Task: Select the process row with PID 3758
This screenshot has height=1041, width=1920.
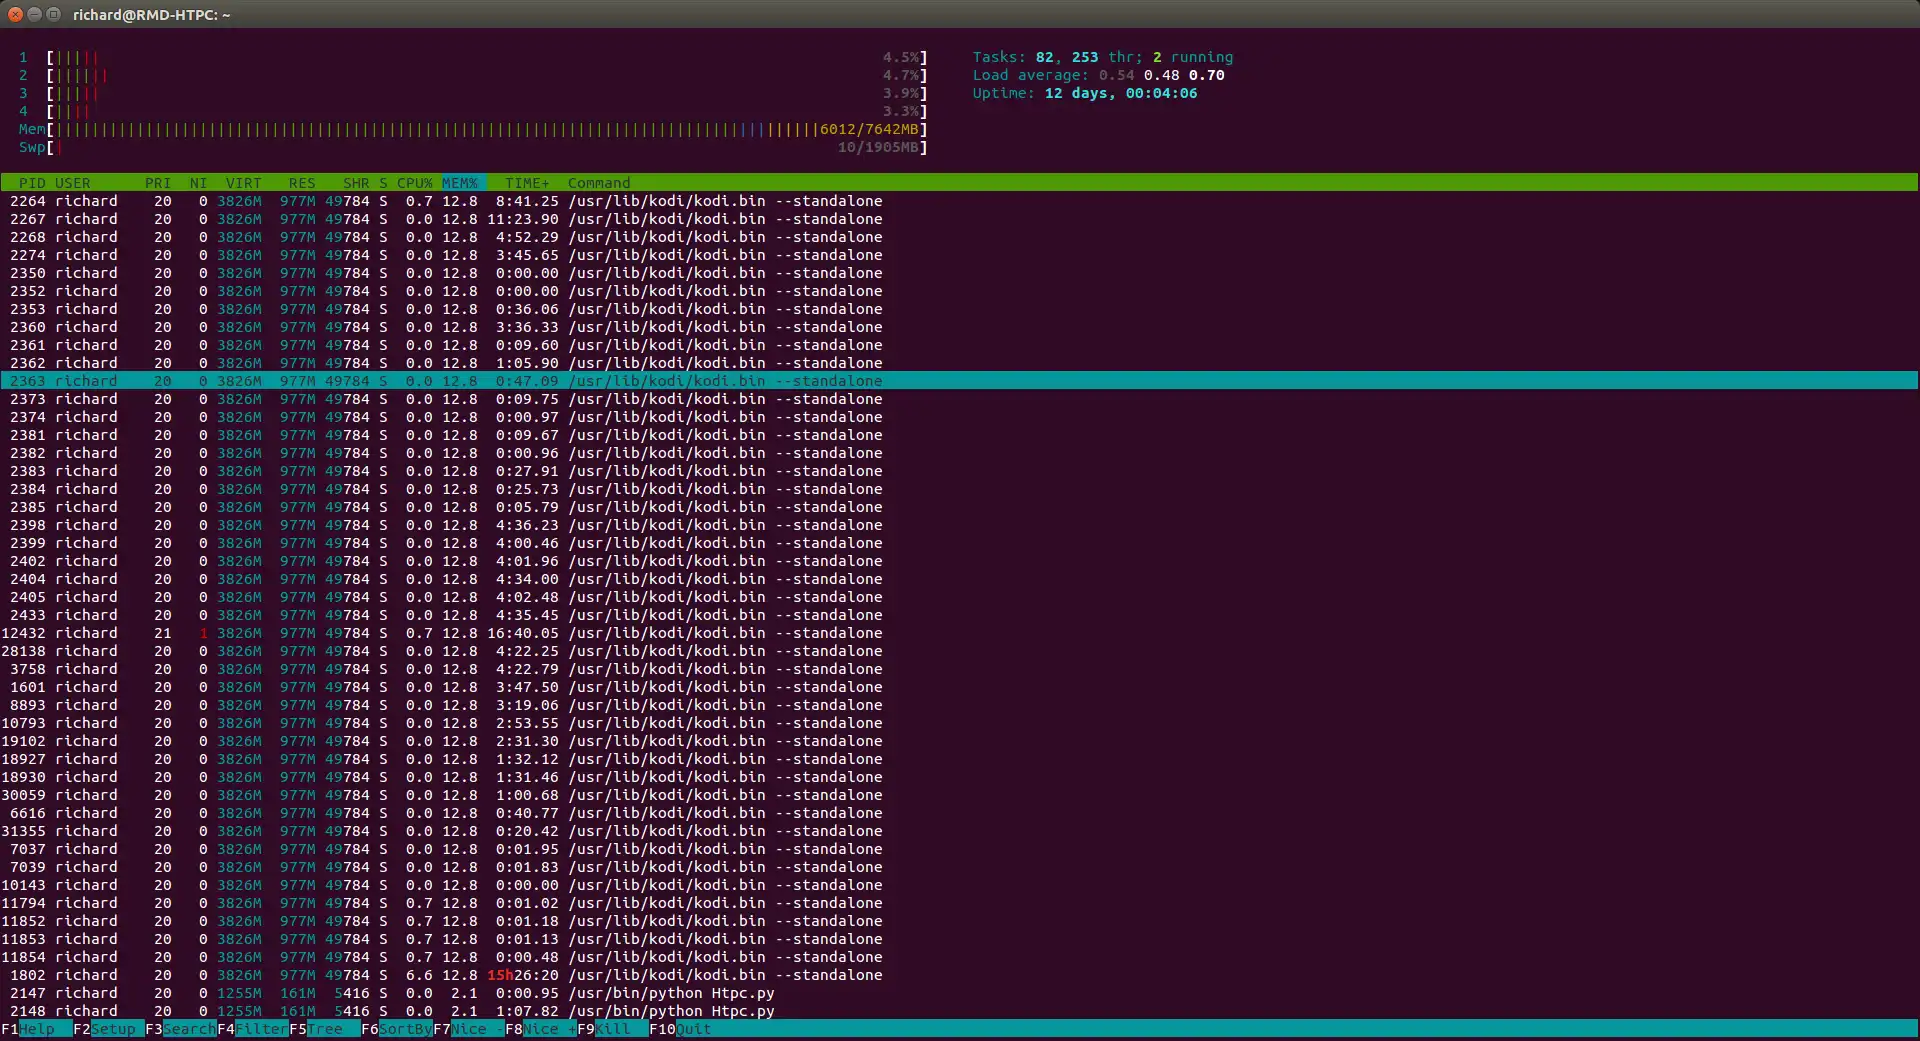Action: (x=959, y=669)
